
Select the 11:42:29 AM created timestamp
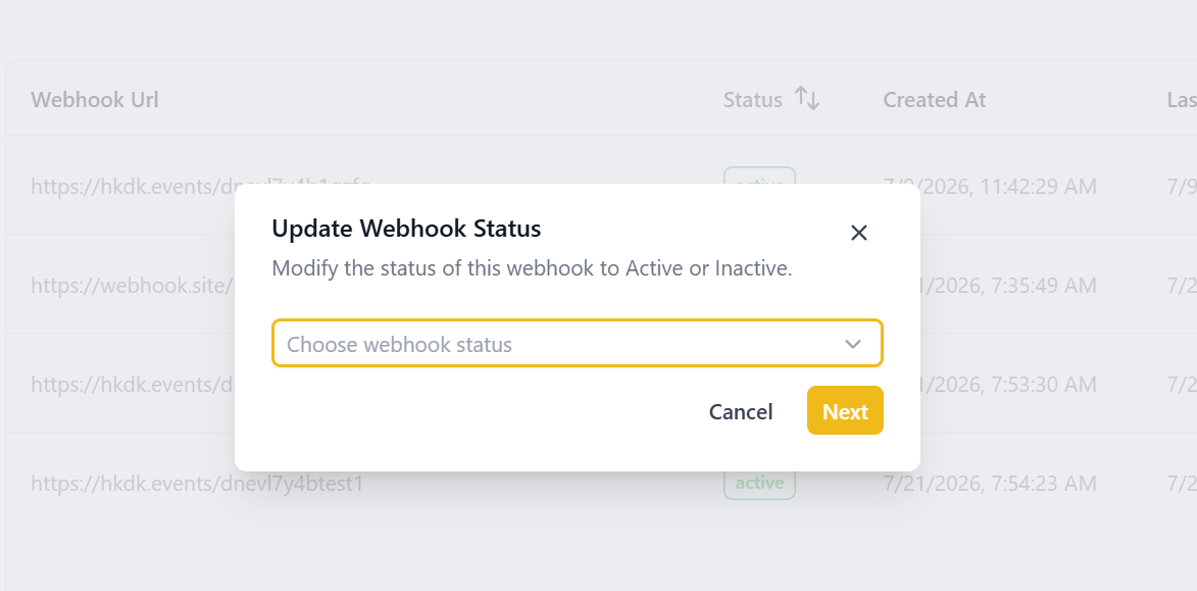click(989, 186)
